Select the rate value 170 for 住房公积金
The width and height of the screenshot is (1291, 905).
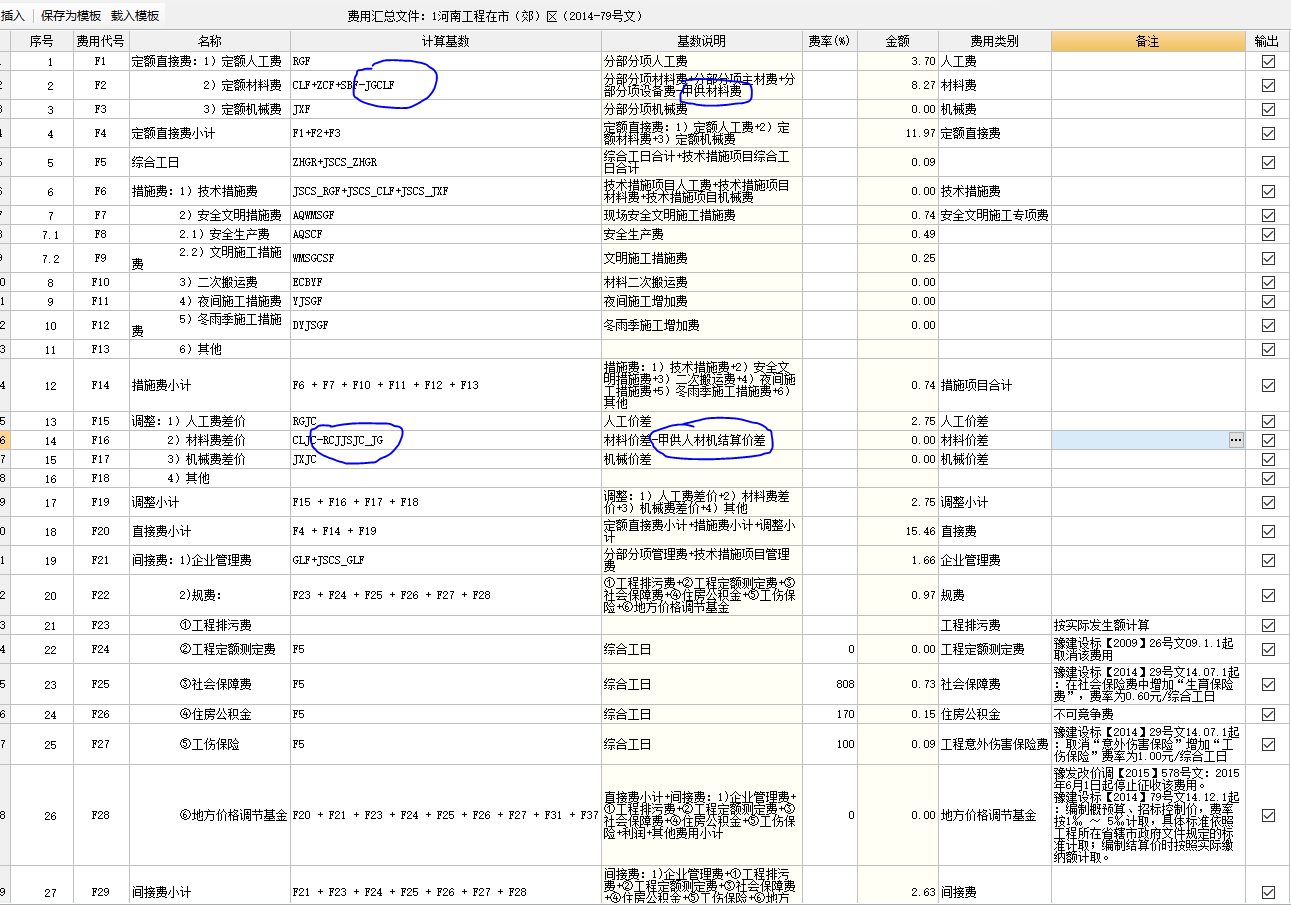pos(830,714)
